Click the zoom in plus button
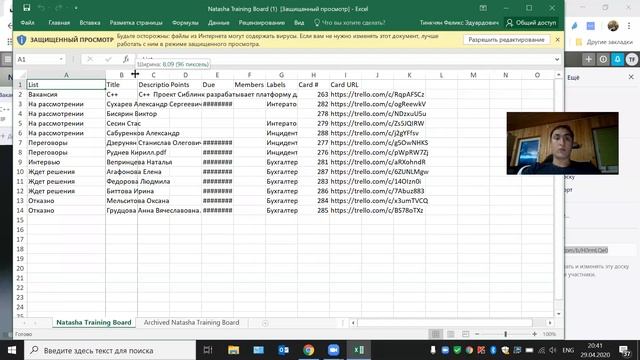The width and height of the screenshot is (640, 360). click(x=534, y=334)
